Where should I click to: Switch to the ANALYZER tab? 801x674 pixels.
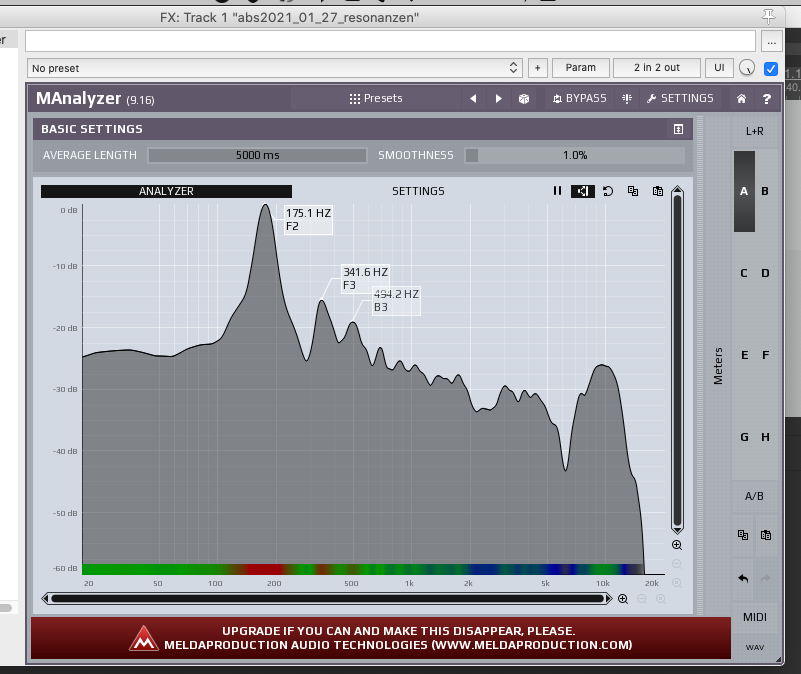[x=167, y=191]
